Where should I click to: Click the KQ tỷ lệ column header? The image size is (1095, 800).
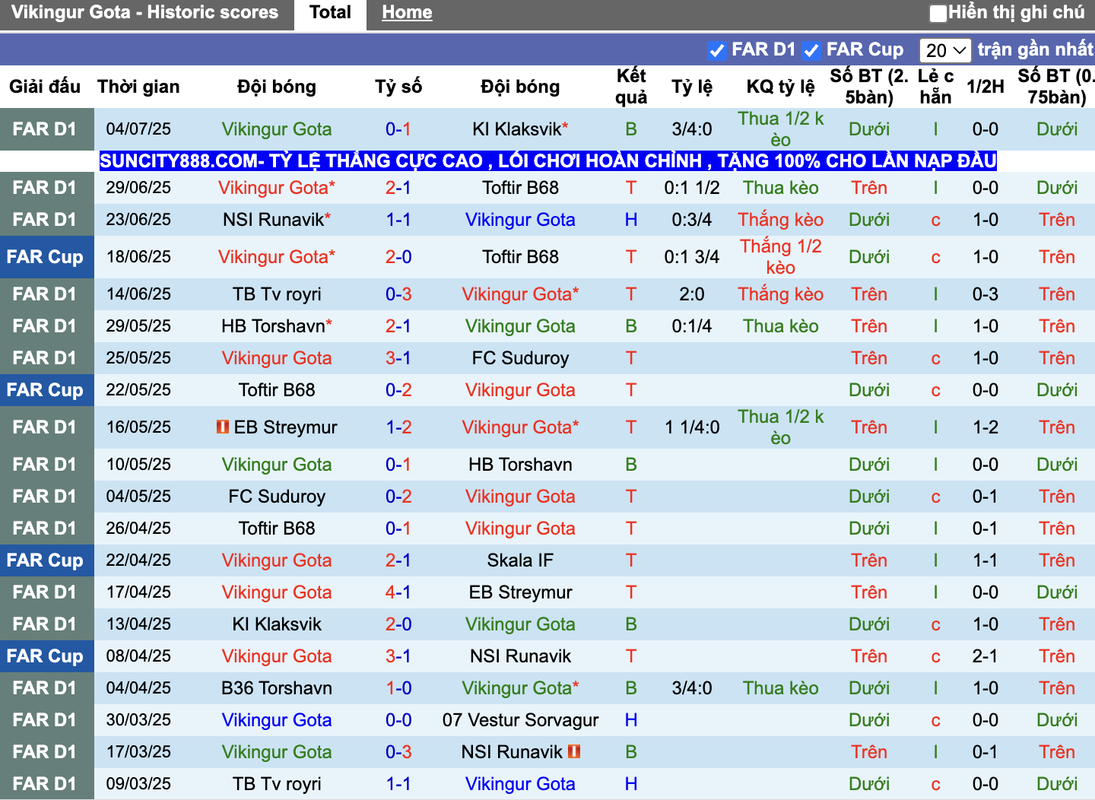[x=780, y=87]
